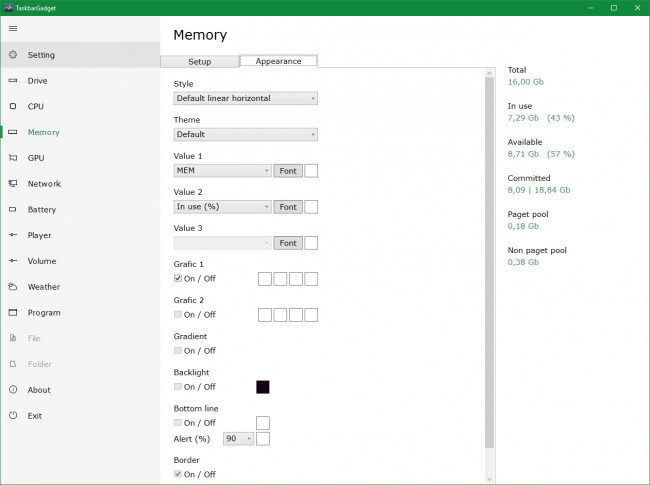The width and height of the screenshot is (650, 485).
Task: Click the Exit power icon
Action: click(x=13, y=415)
